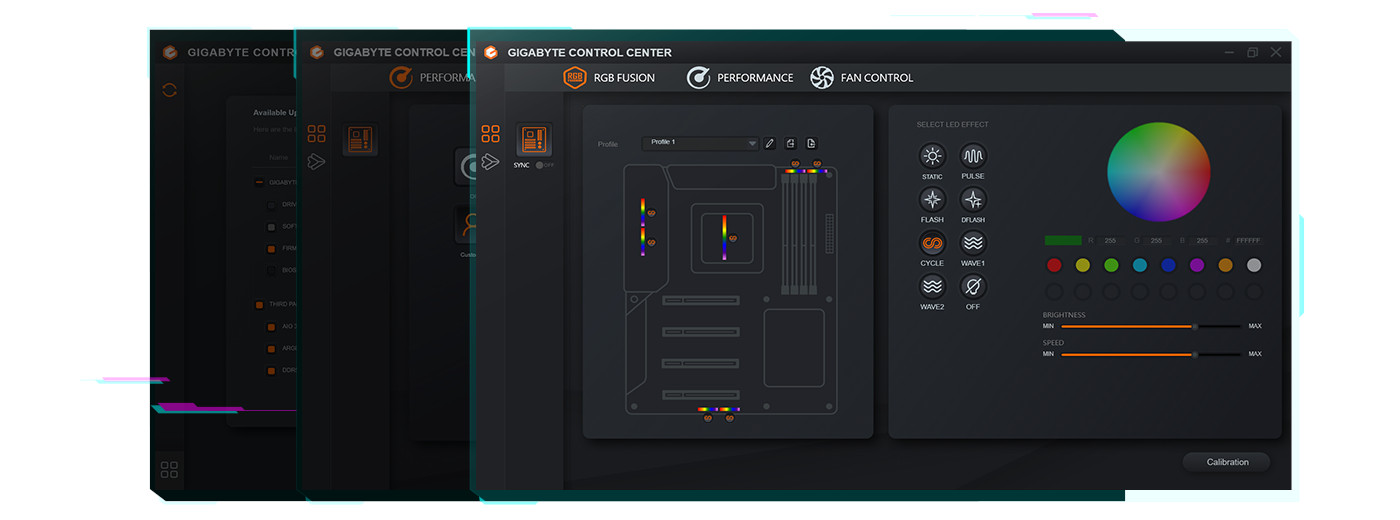Click the pencil icon to rename profile

770,144
